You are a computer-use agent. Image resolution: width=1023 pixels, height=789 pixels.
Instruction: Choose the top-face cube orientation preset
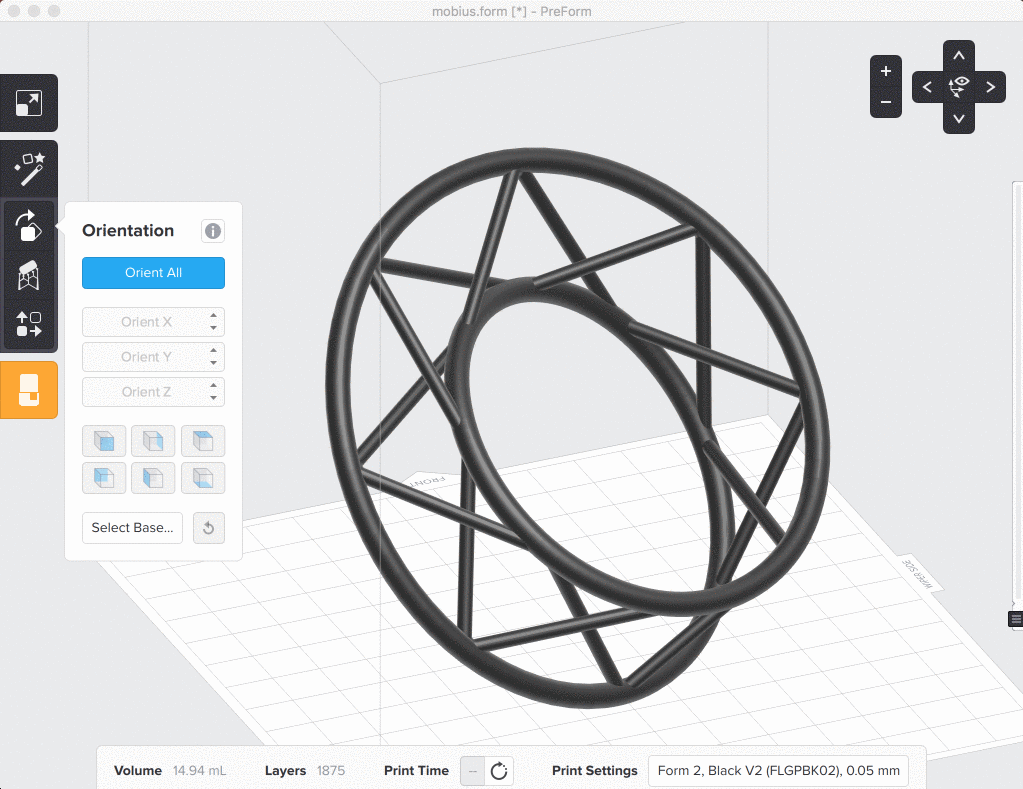[203, 441]
